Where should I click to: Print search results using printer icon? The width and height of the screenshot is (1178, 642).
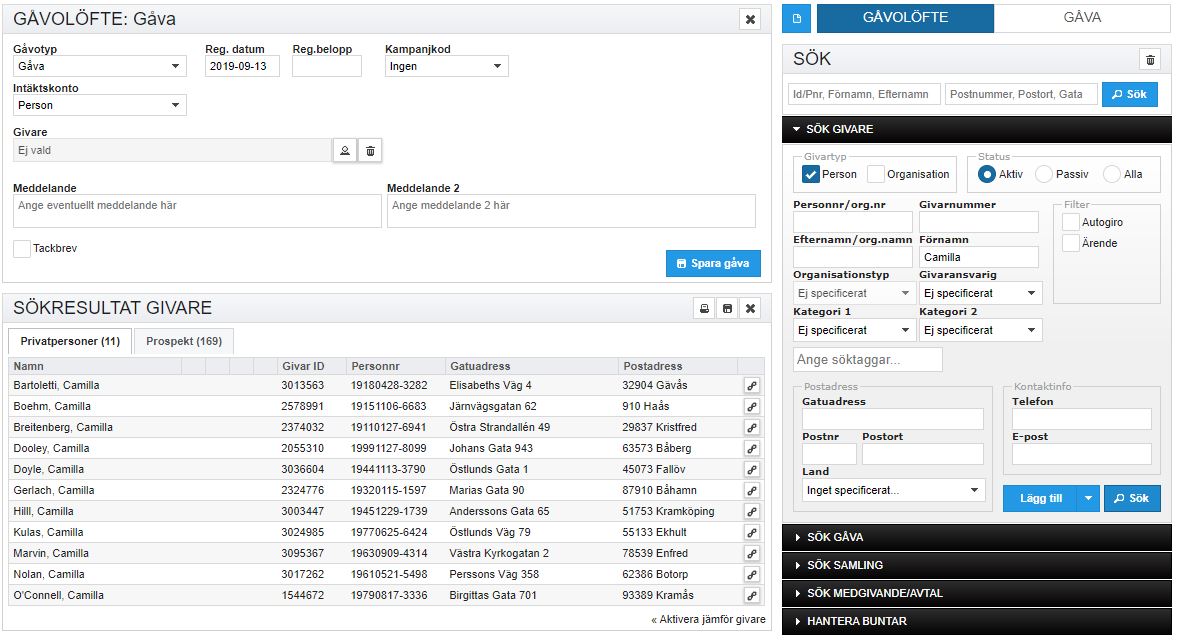704,309
